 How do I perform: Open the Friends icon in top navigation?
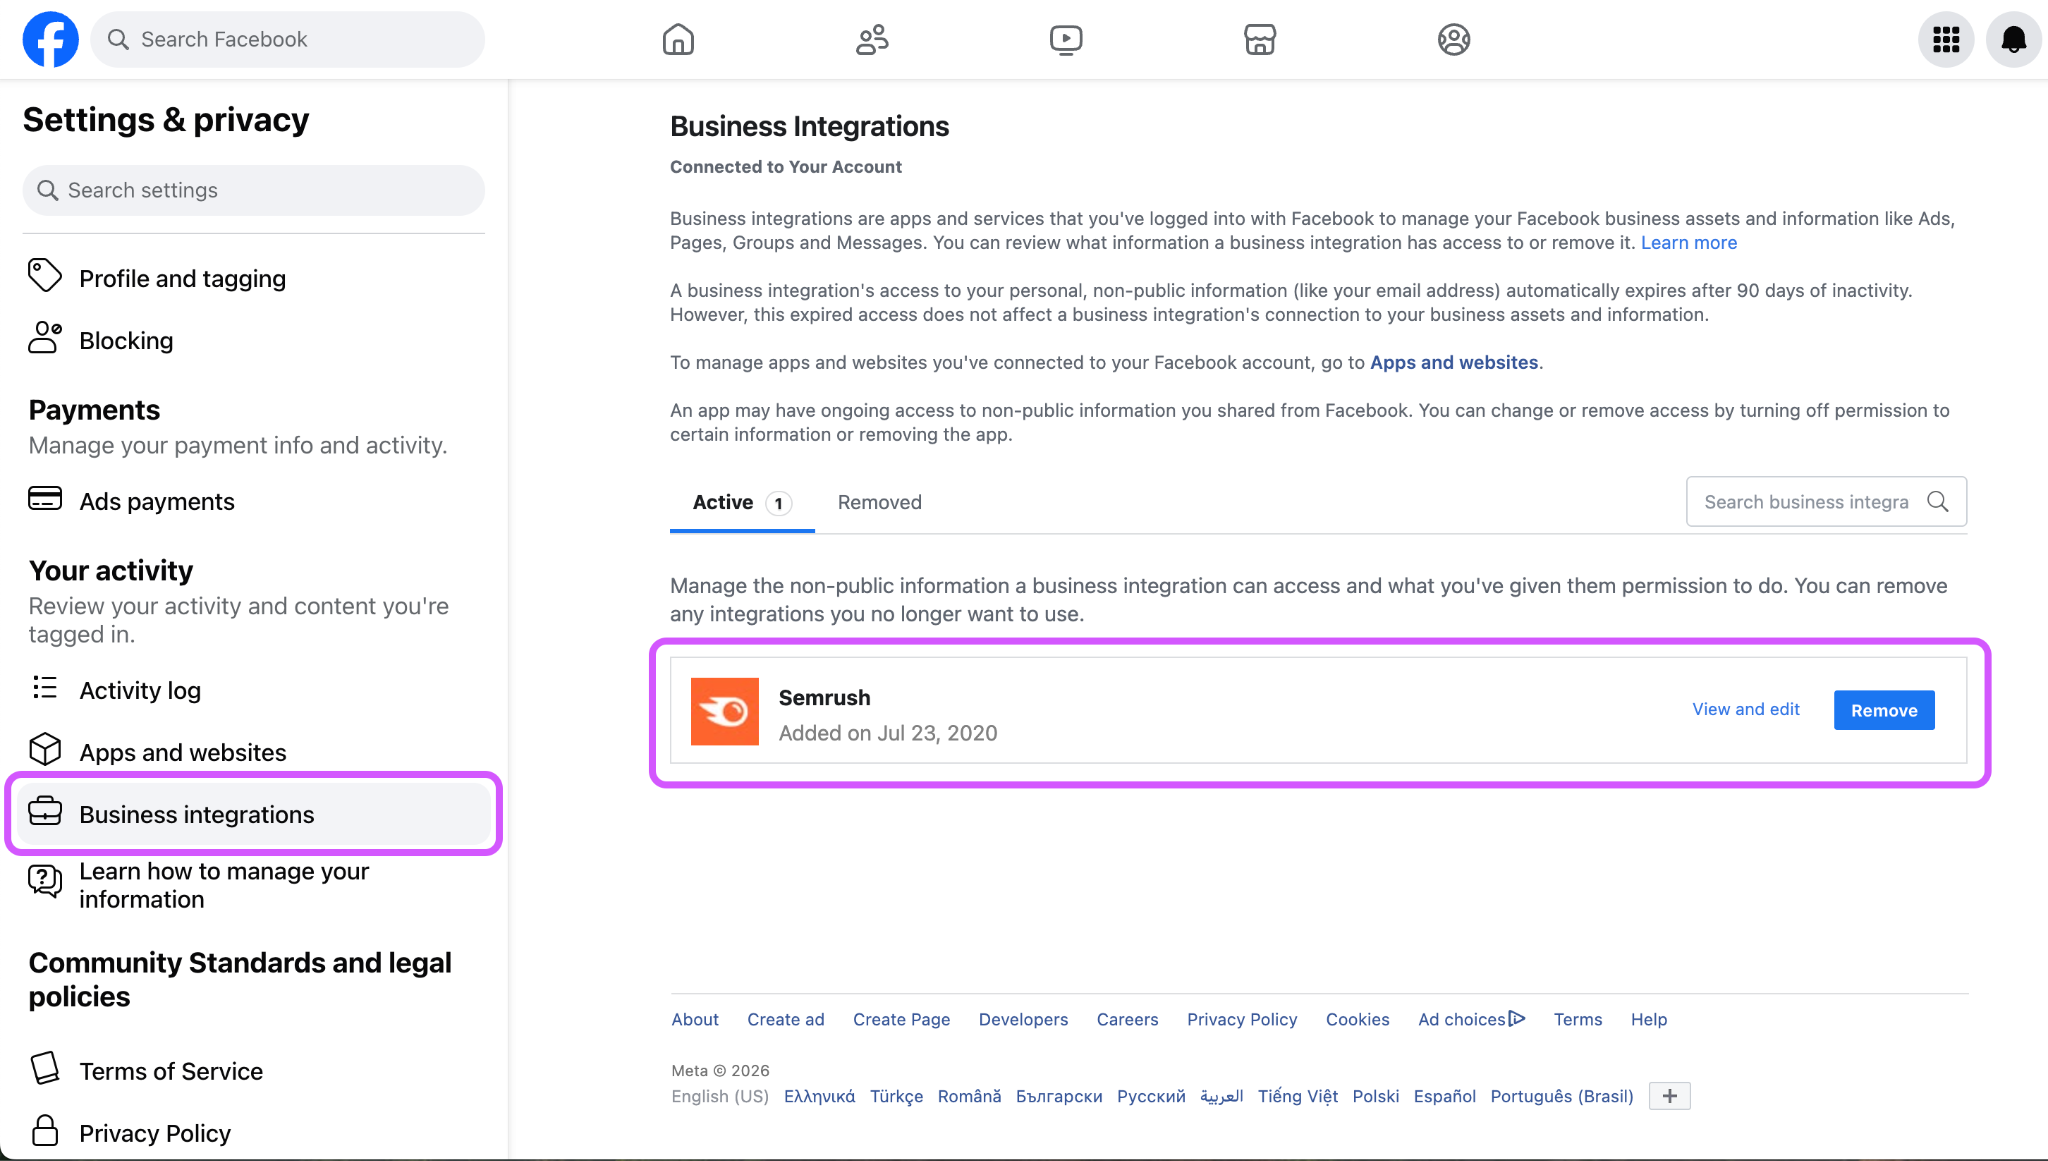872,39
